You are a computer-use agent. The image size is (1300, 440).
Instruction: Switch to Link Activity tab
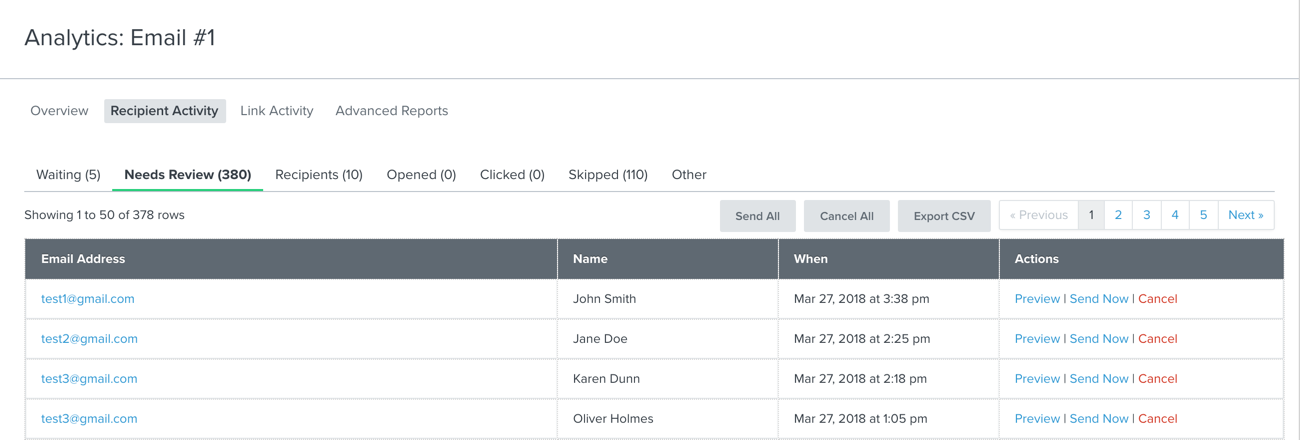pyautogui.click(x=277, y=111)
